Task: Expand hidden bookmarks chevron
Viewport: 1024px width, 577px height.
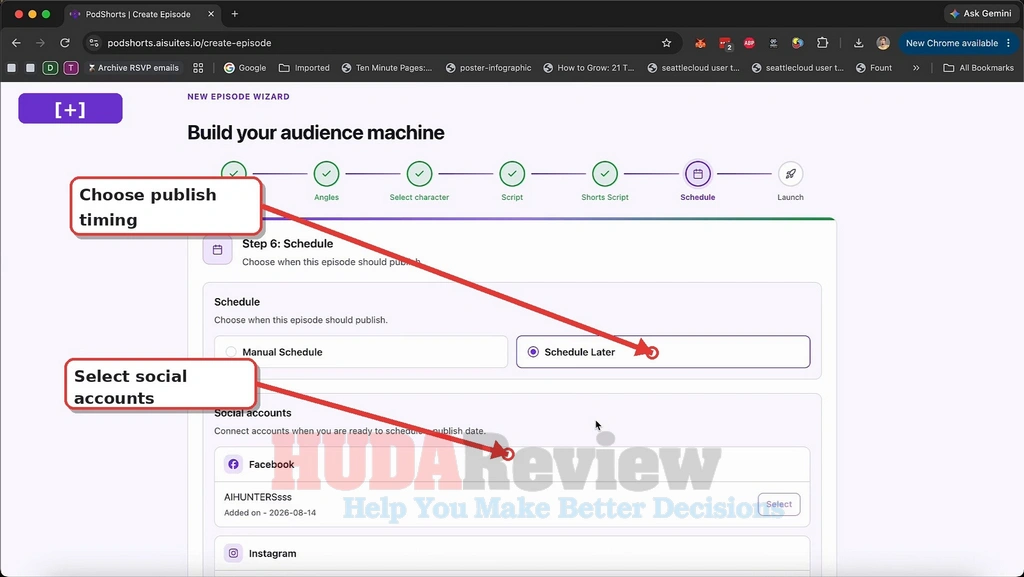Action: 916,68
